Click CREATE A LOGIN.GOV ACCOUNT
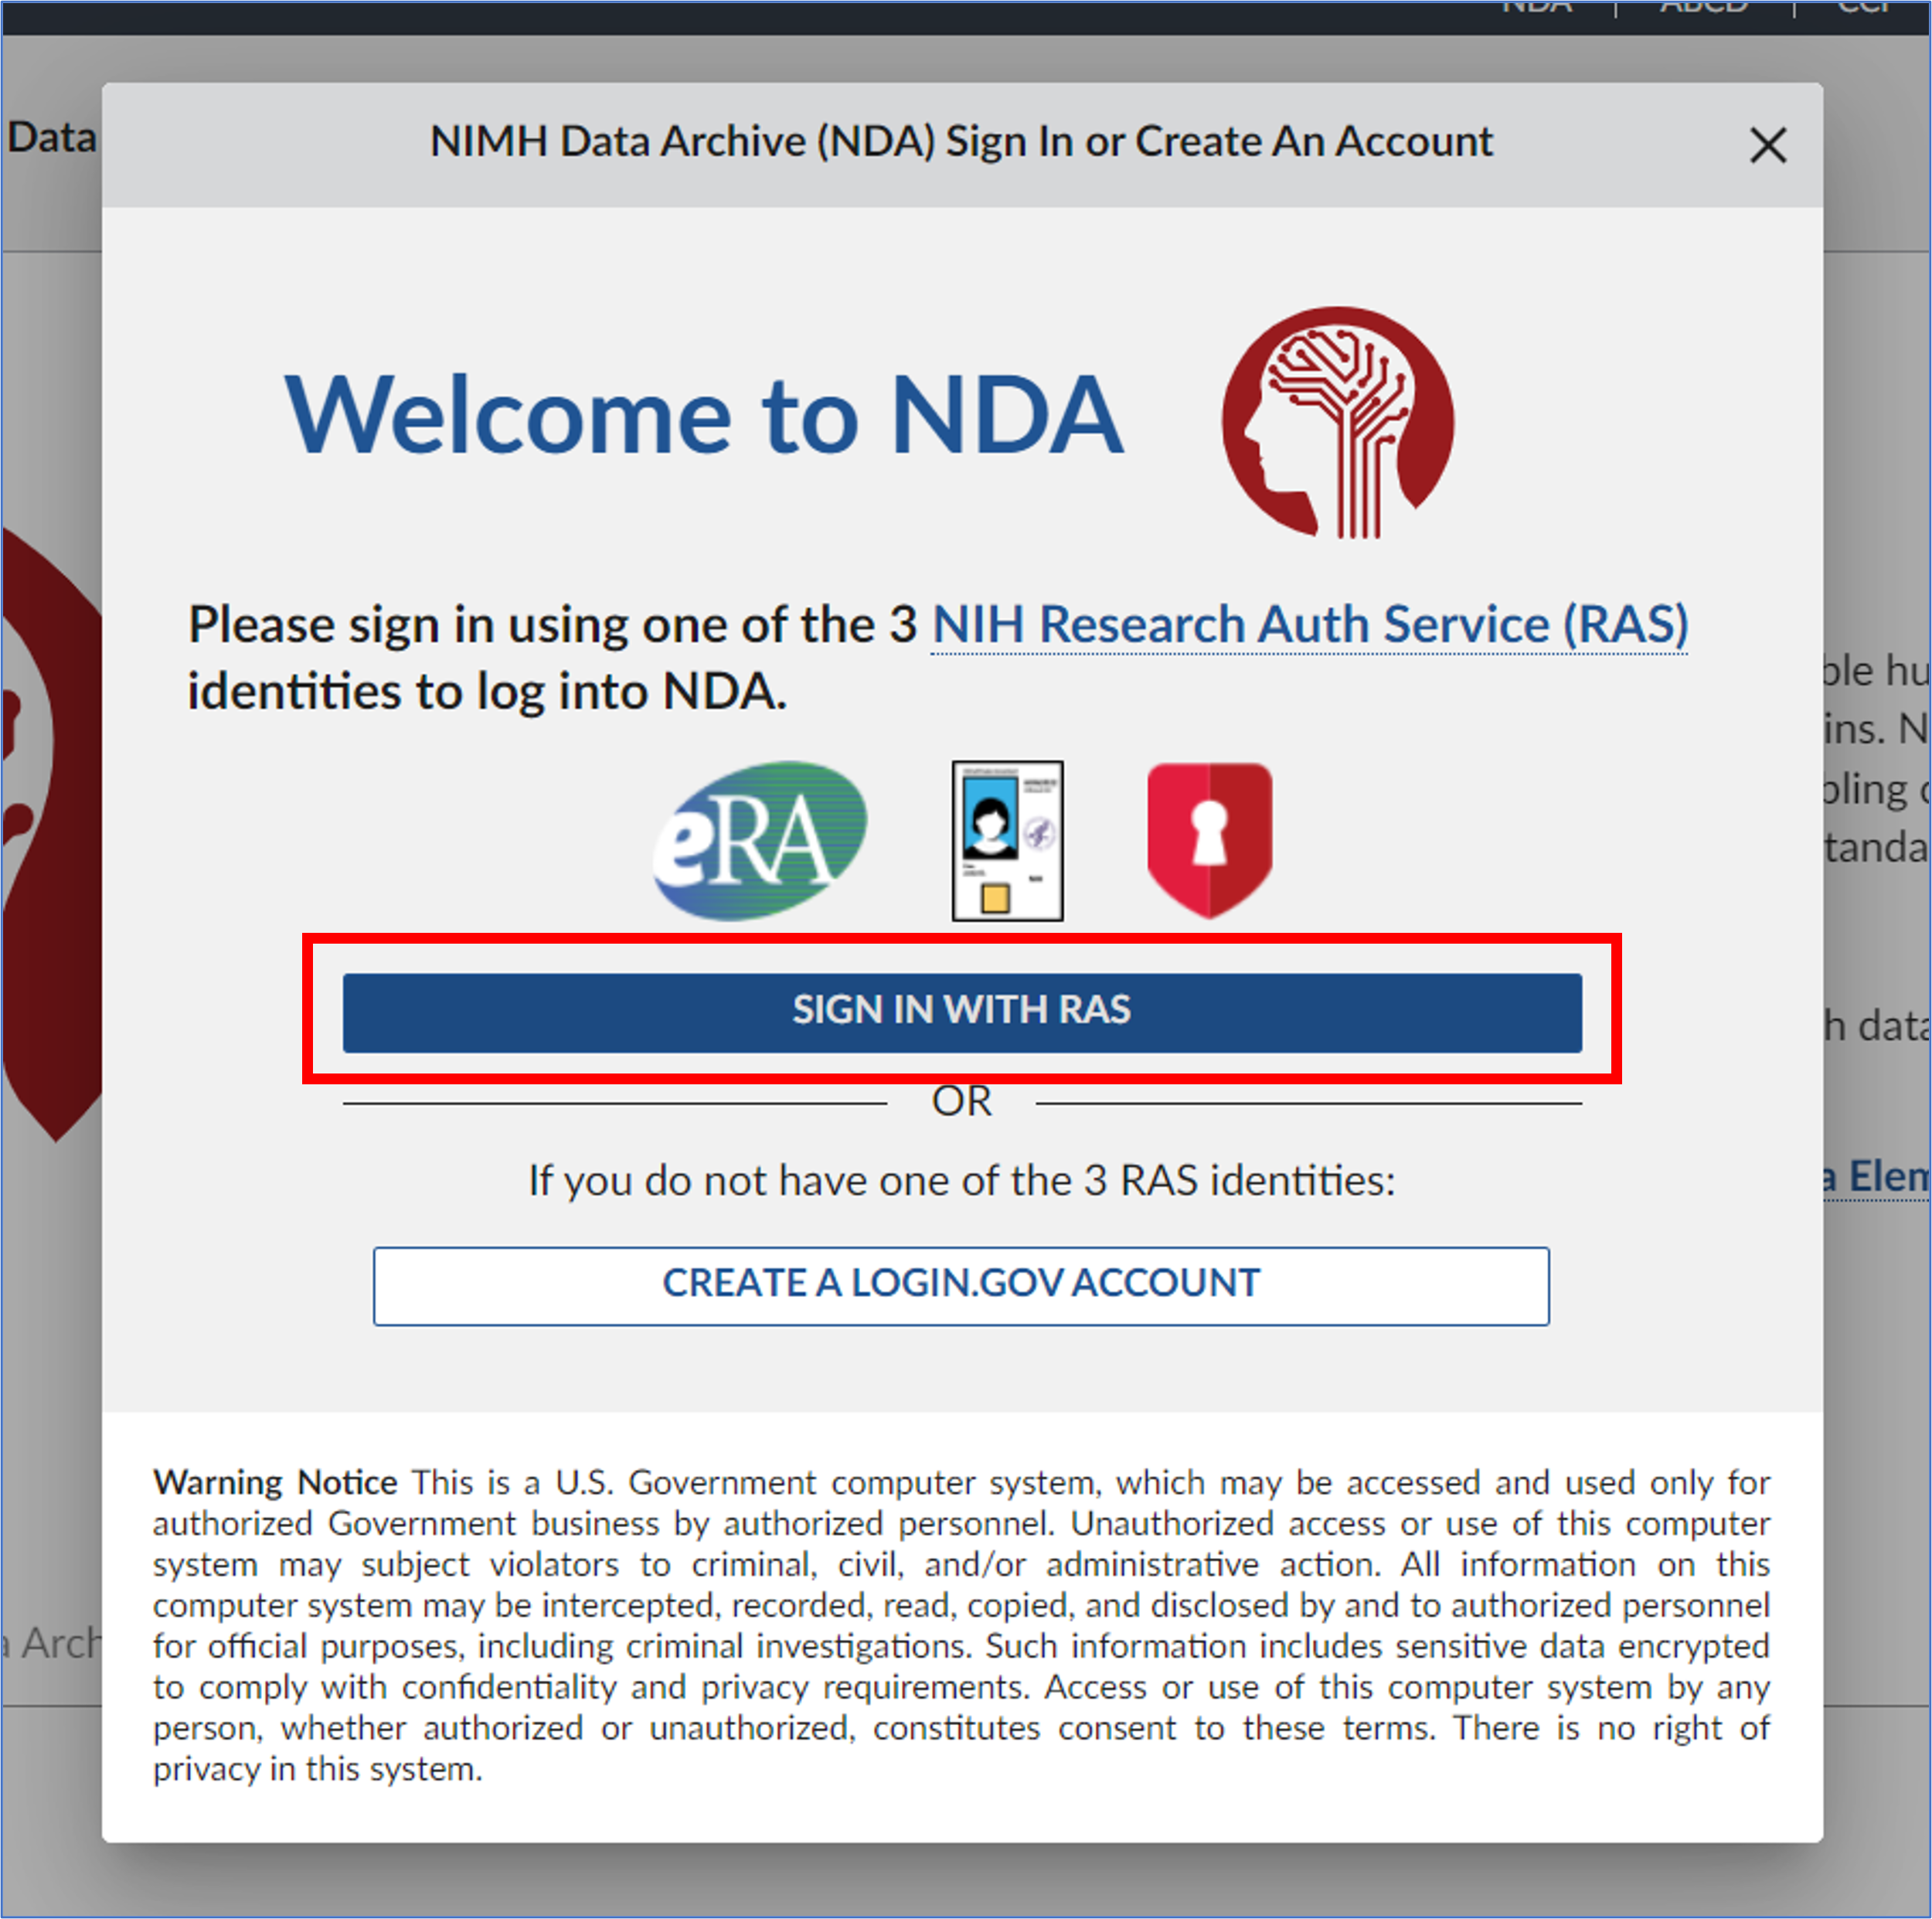 960,1284
